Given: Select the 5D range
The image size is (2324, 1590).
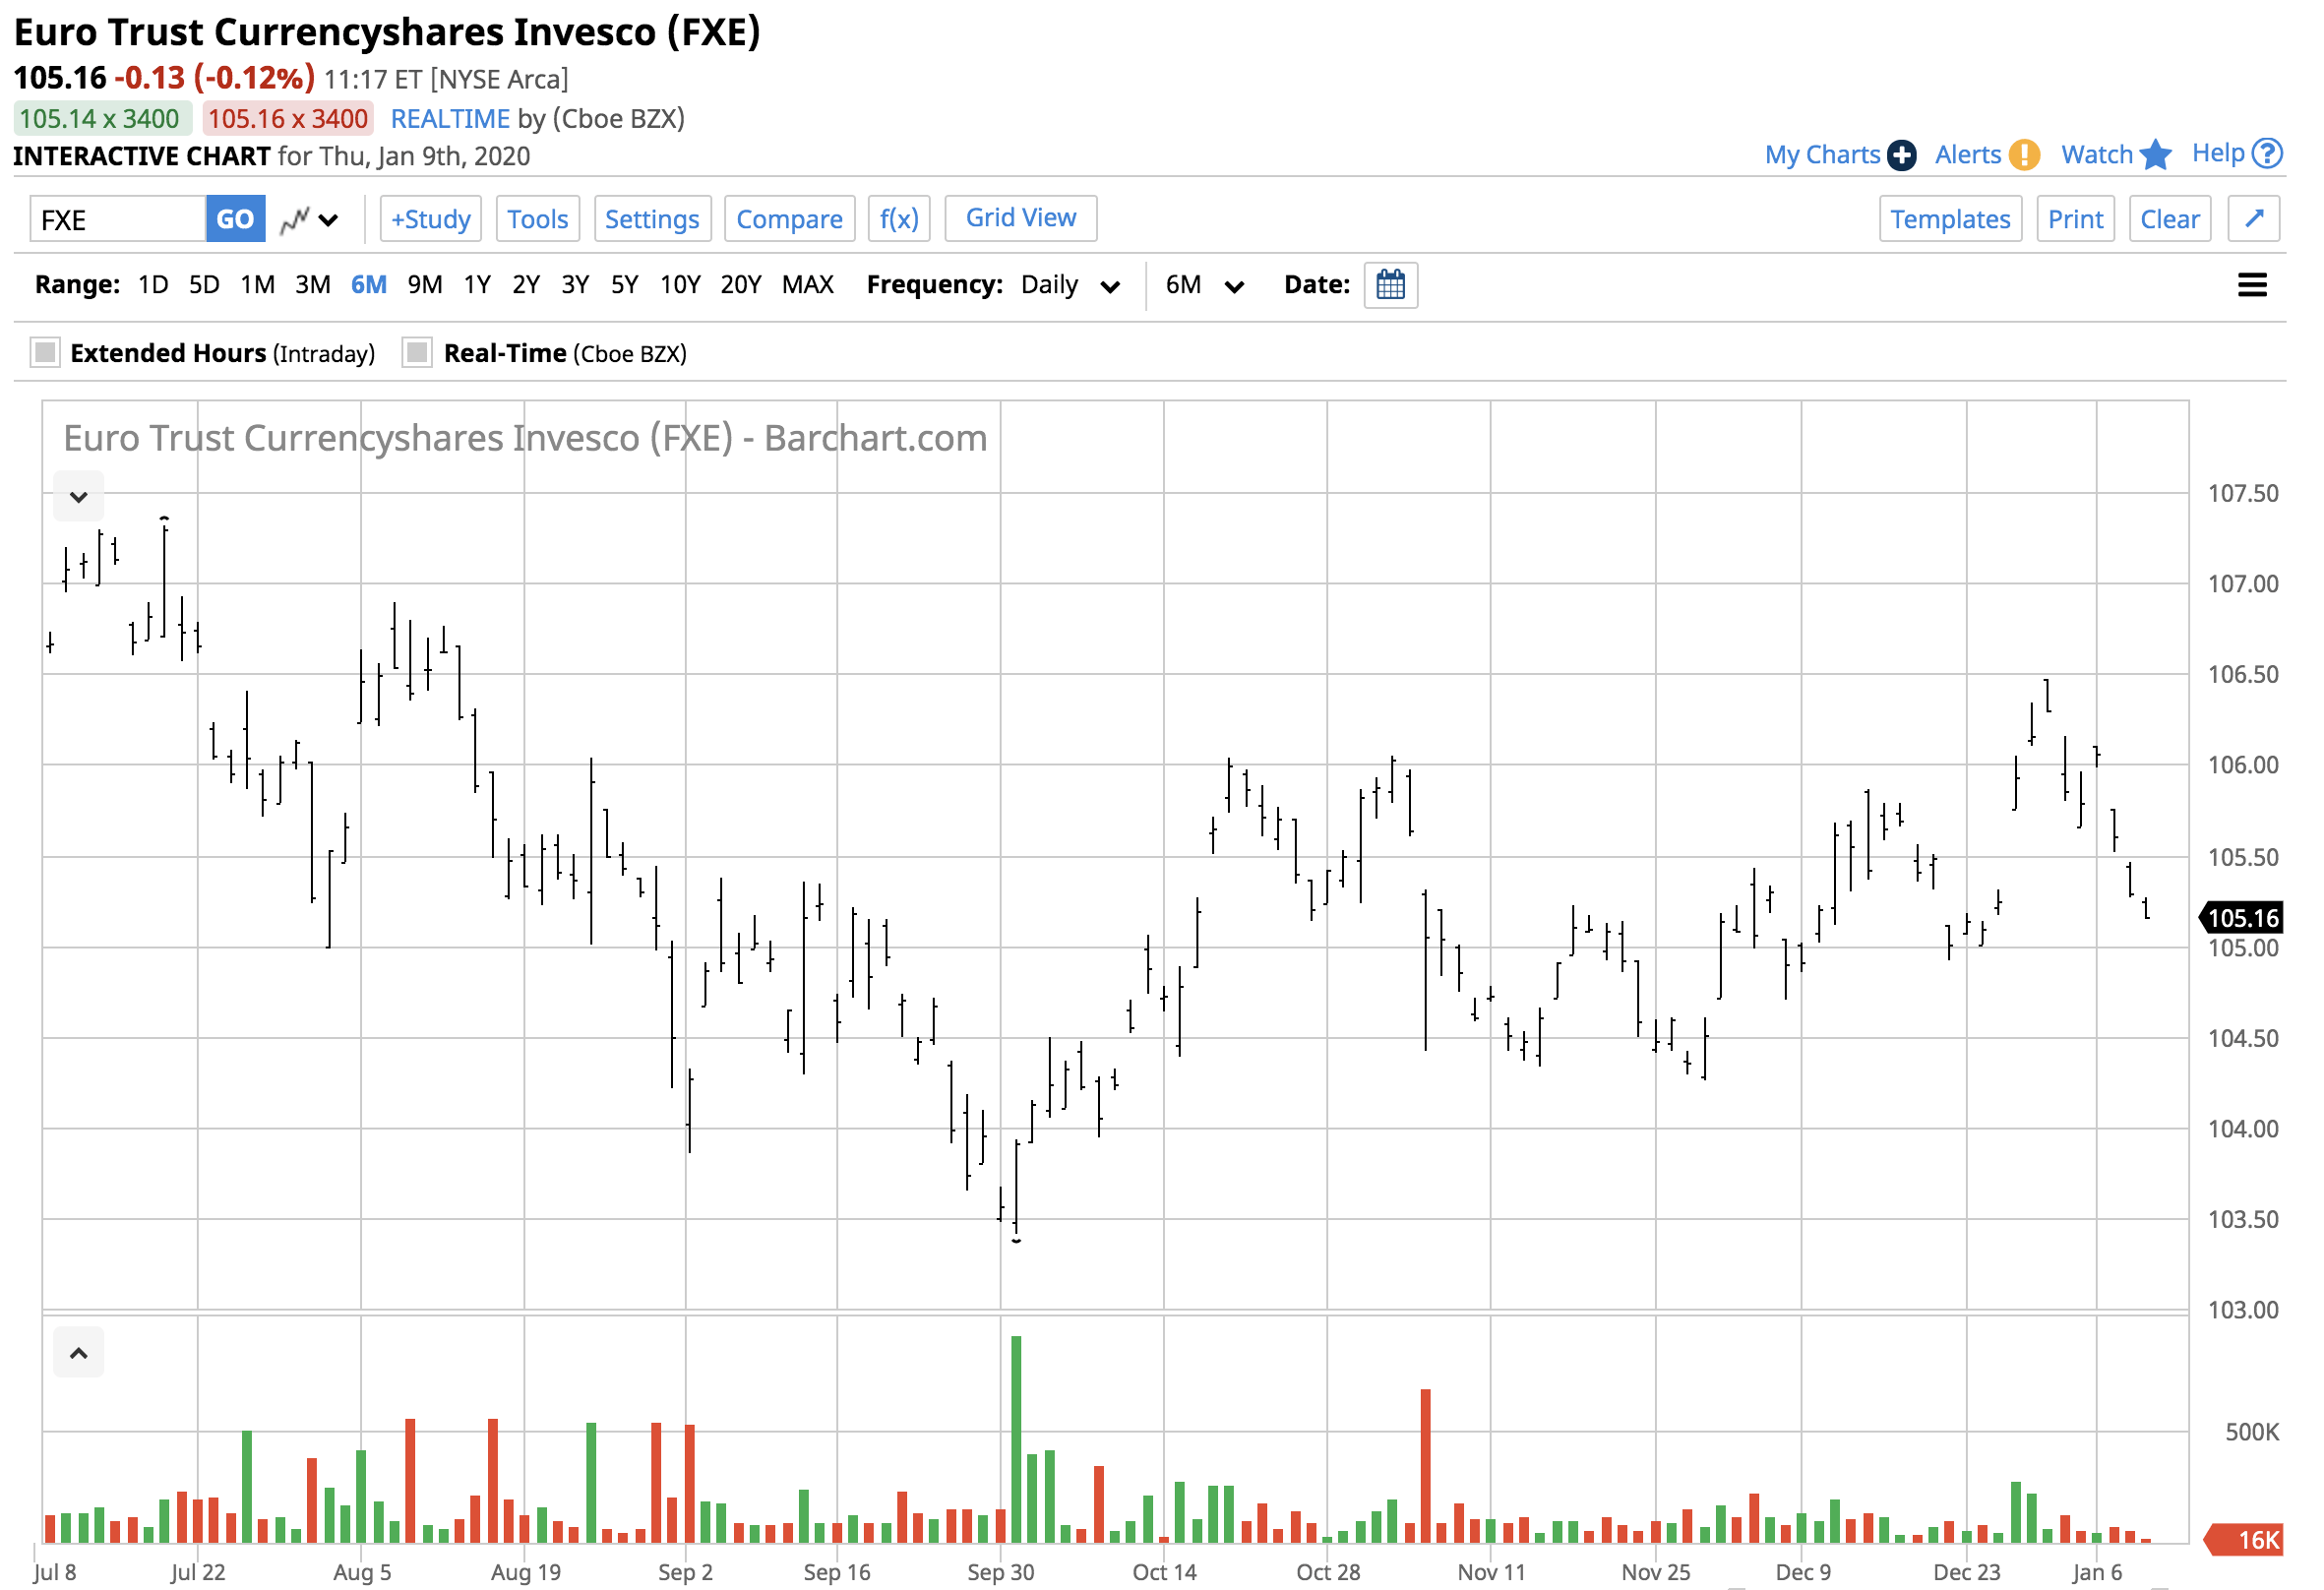Looking at the screenshot, I should tap(206, 287).
